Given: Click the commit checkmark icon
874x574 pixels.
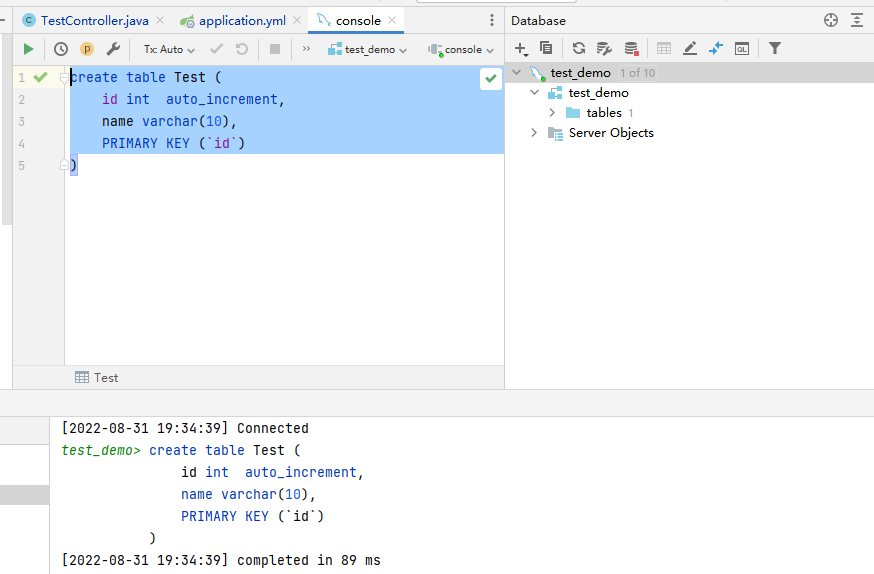Looking at the screenshot, I should coord(216,49).
